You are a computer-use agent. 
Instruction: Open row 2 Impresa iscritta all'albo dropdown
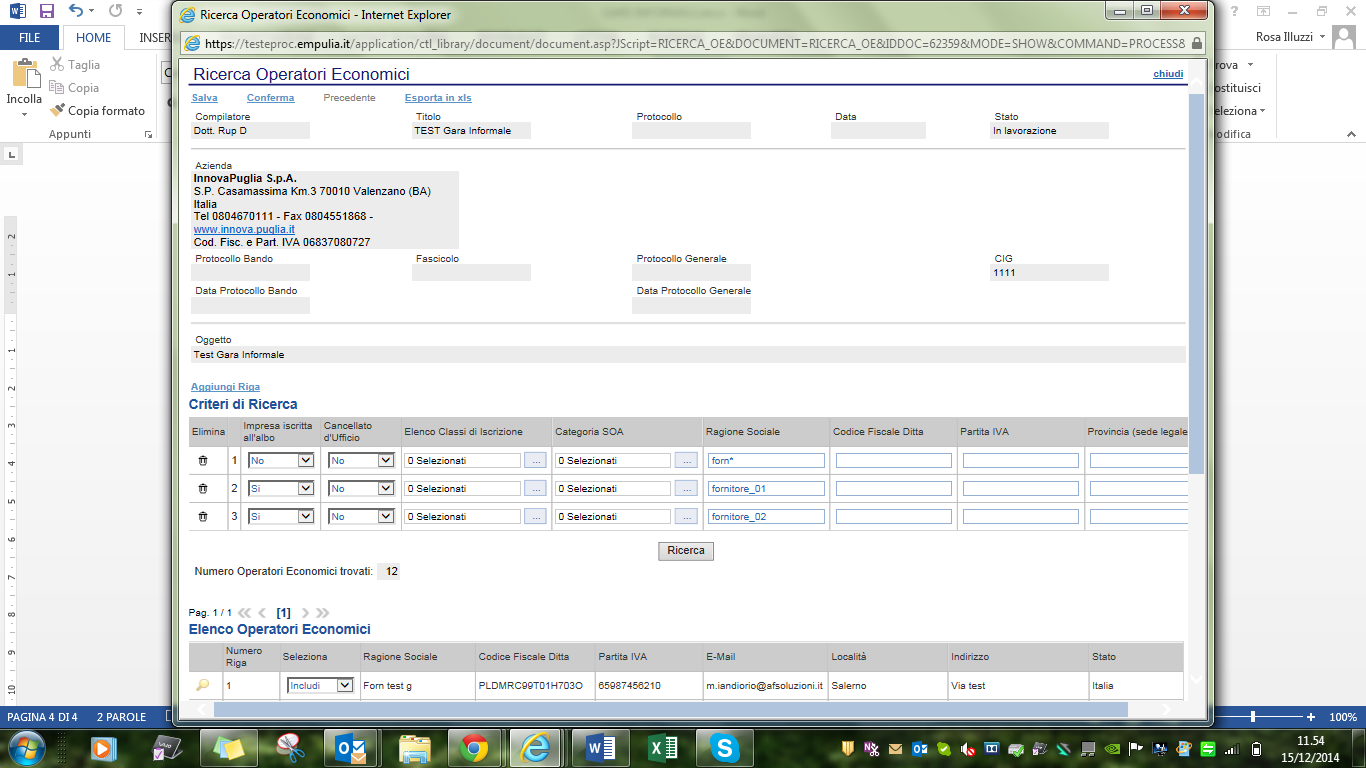pos(282,489)
